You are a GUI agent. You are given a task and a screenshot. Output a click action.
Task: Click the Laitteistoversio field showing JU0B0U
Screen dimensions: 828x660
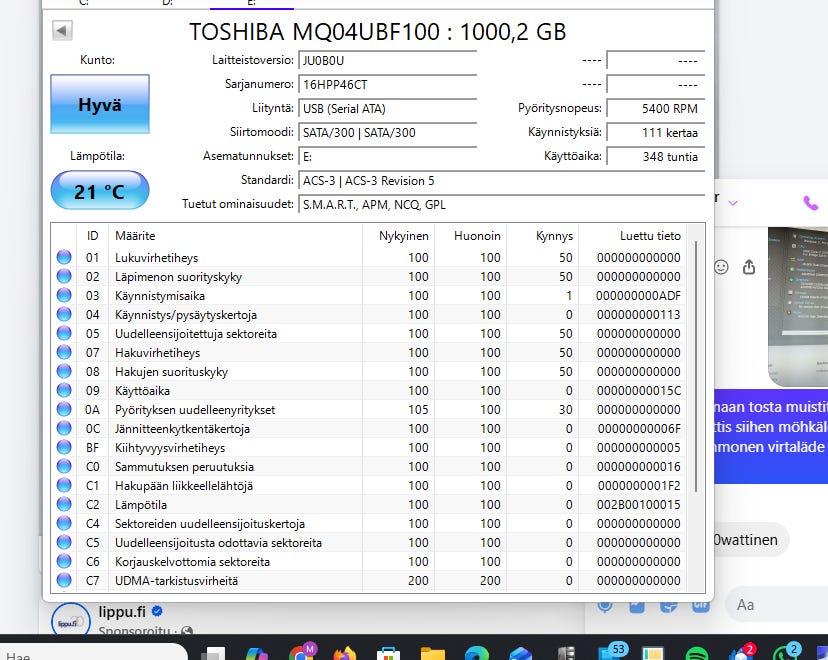pyautogui.click(x=388, y=61)
